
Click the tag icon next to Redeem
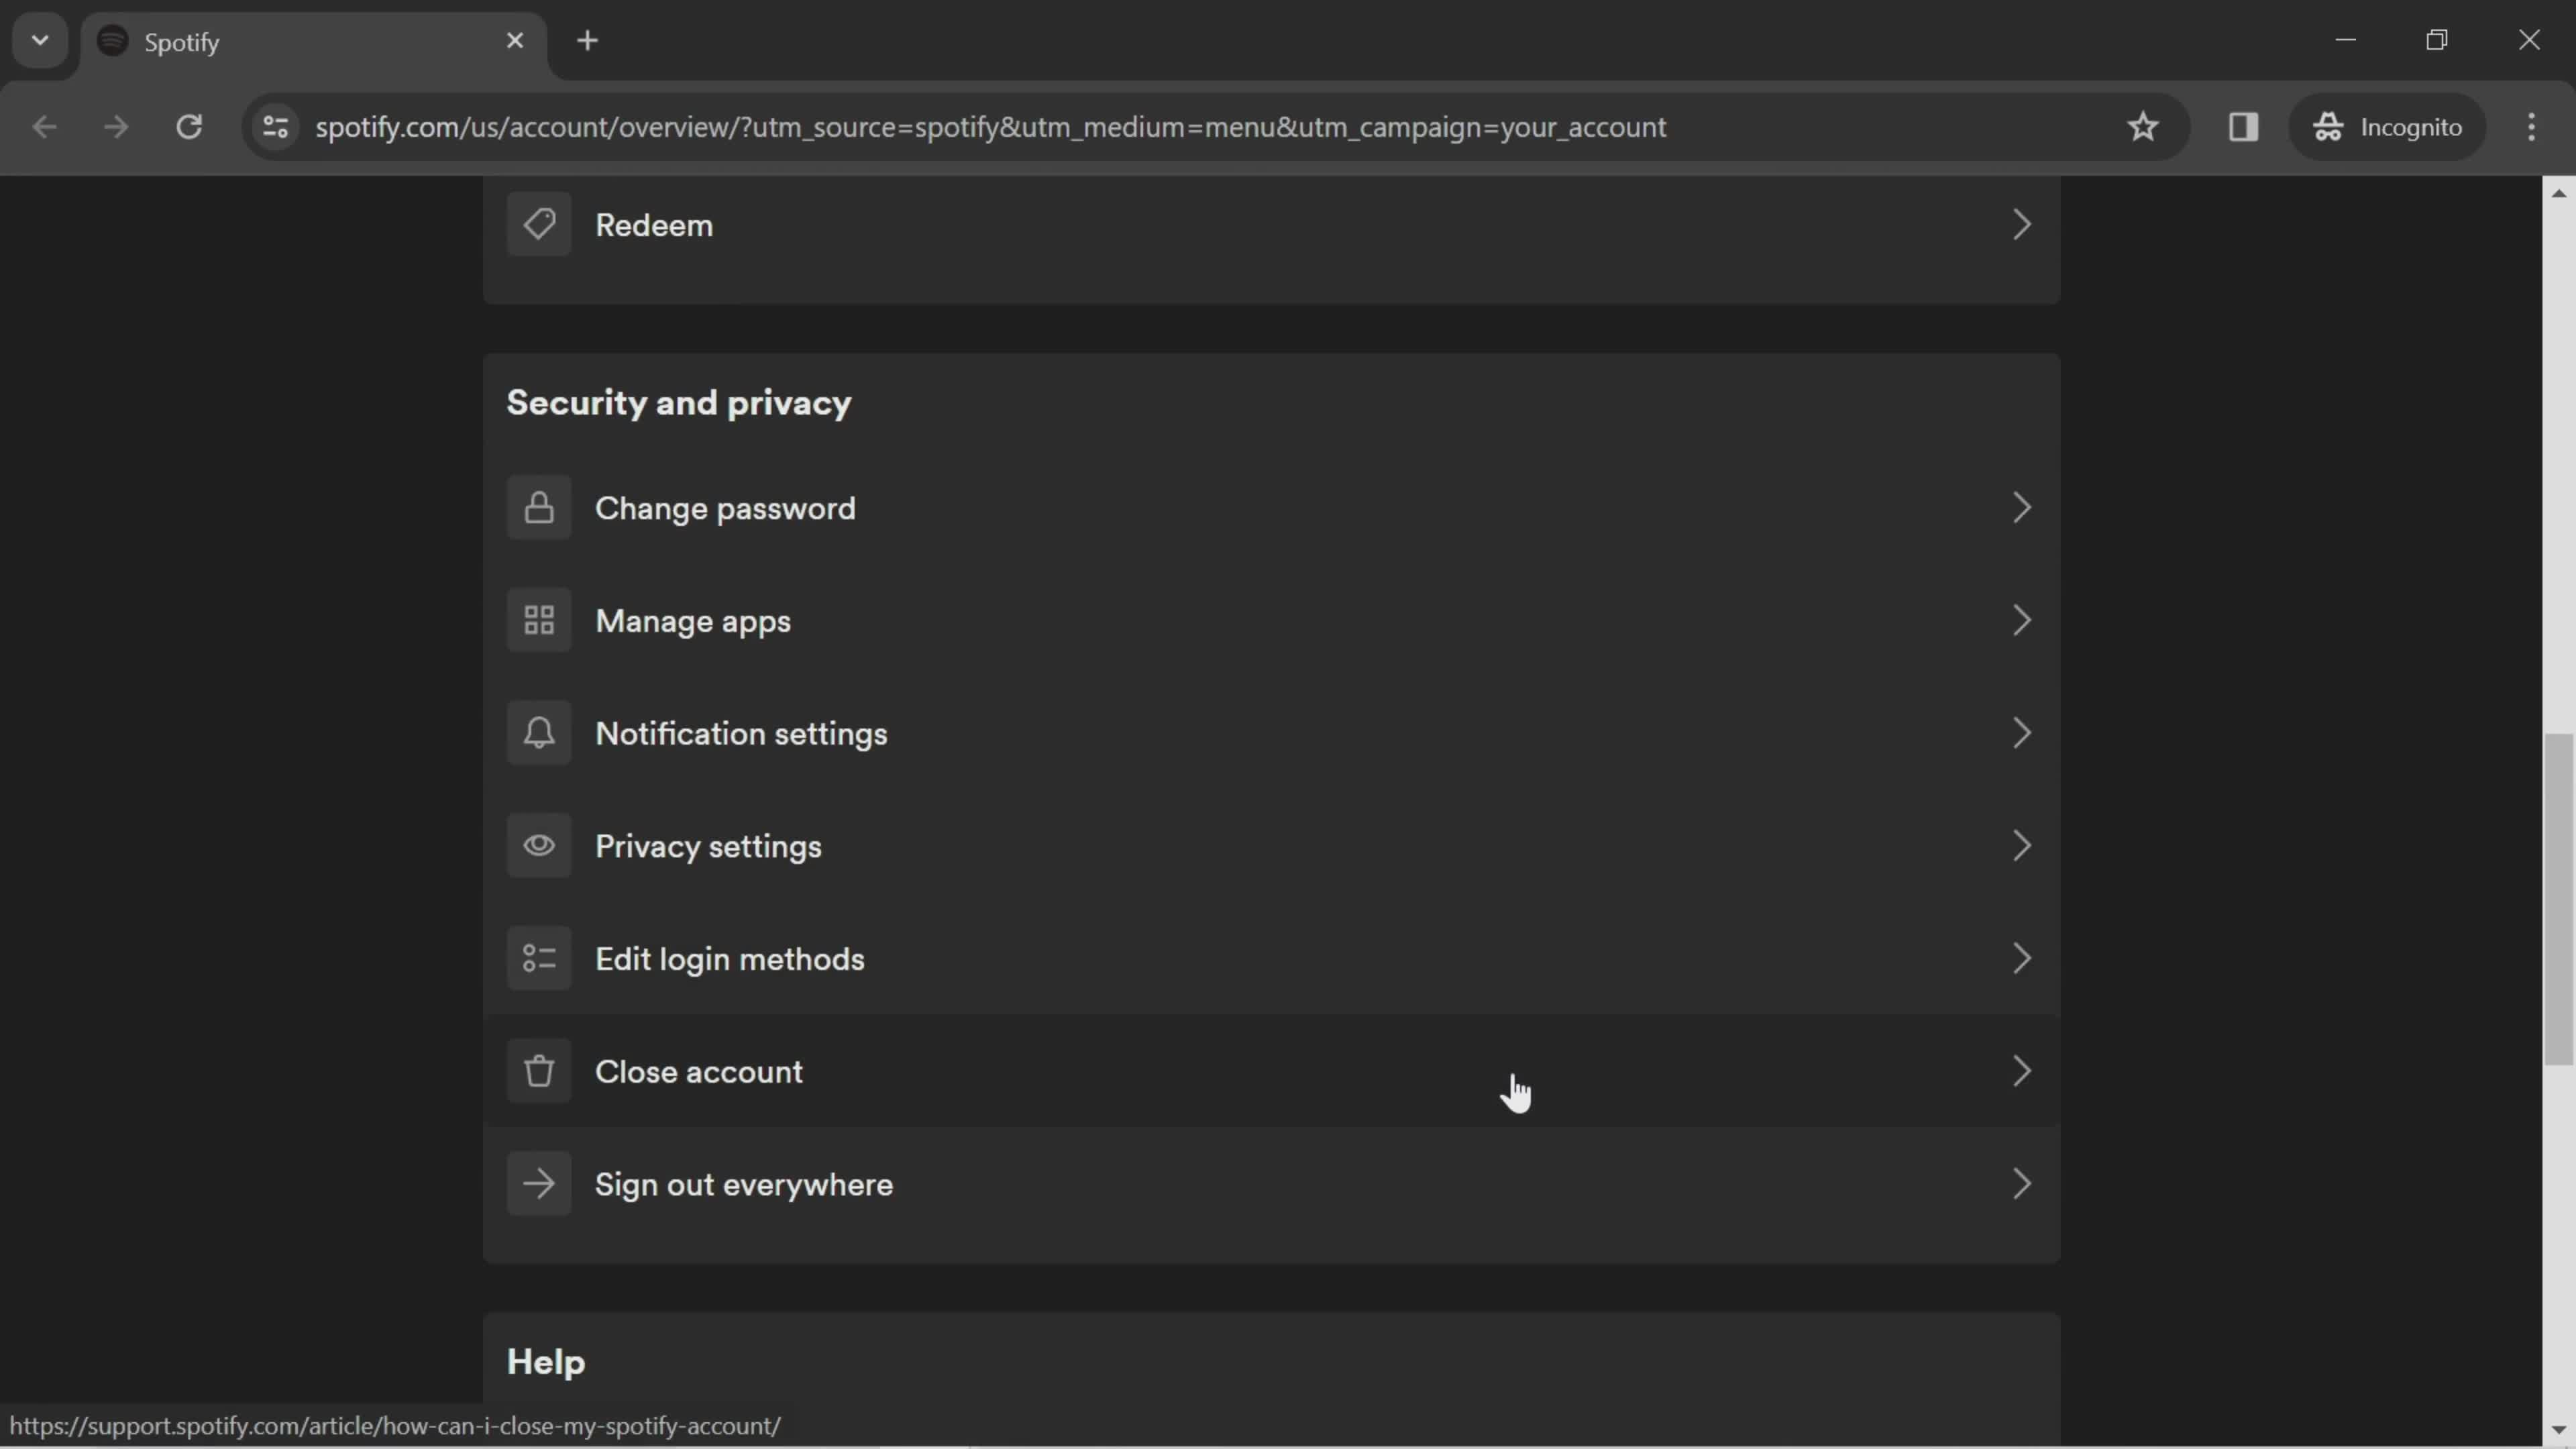click(539, 225)
